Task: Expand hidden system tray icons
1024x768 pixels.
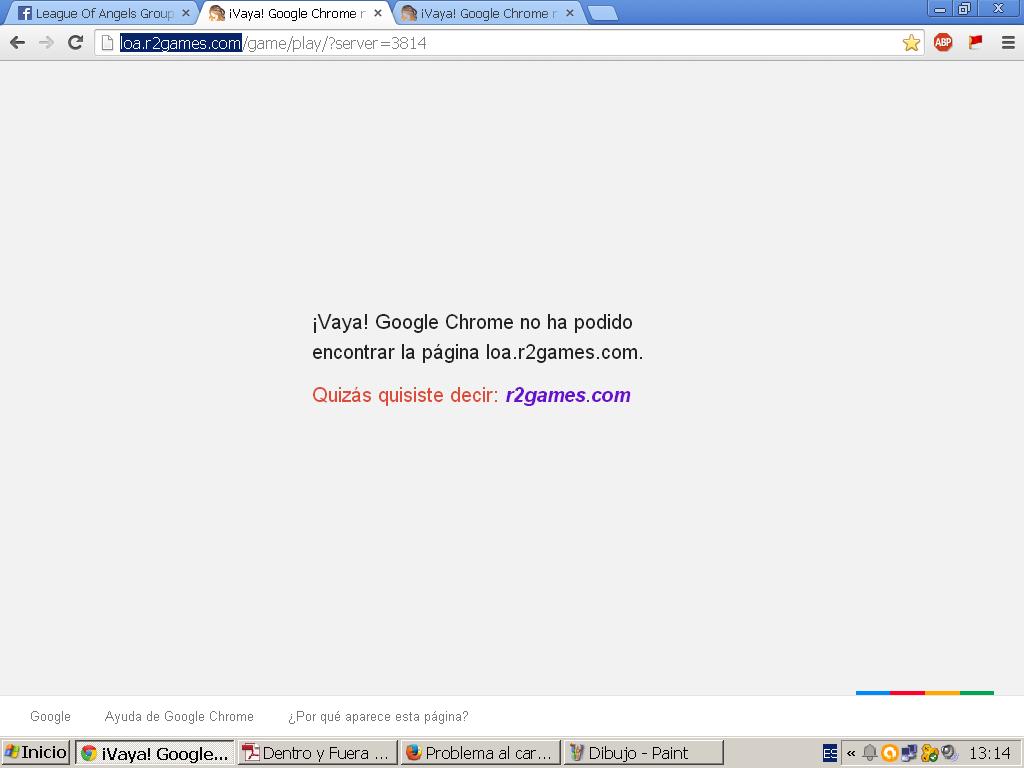Action: (x=851, y=753)
